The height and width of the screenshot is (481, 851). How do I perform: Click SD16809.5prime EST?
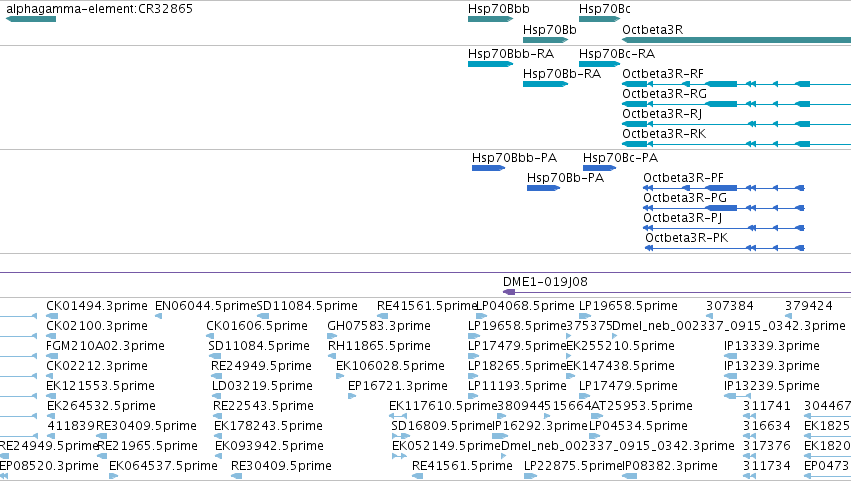(x=401, y=437)
